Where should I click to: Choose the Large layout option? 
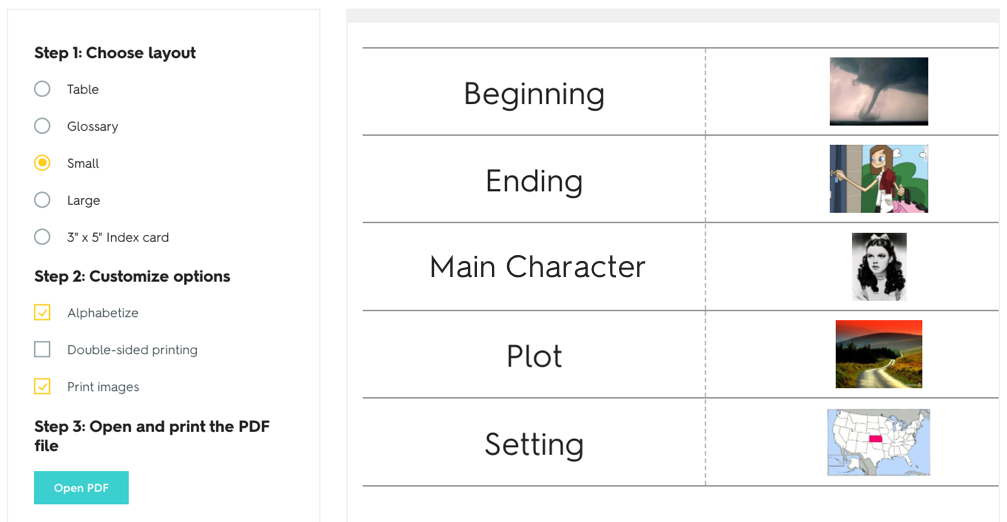(x=42, y=200)
